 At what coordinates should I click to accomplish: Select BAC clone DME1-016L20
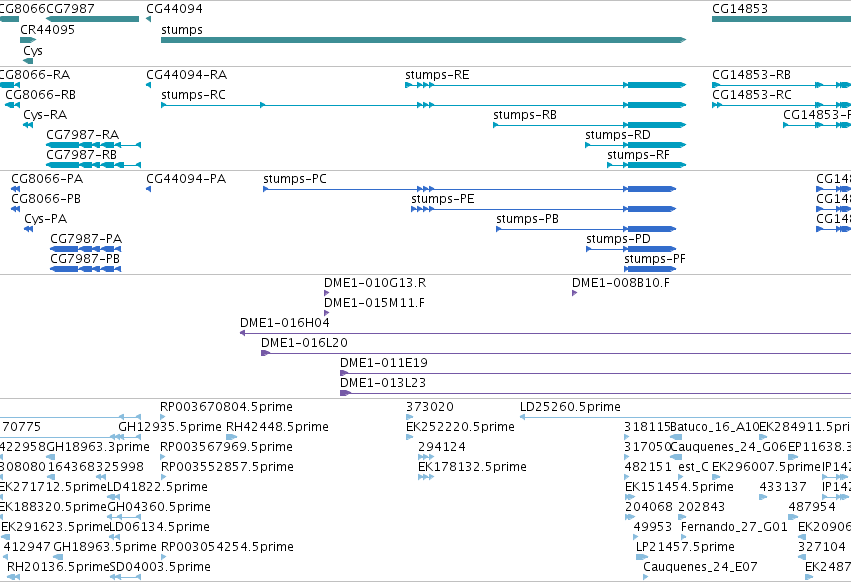[556, 353]
